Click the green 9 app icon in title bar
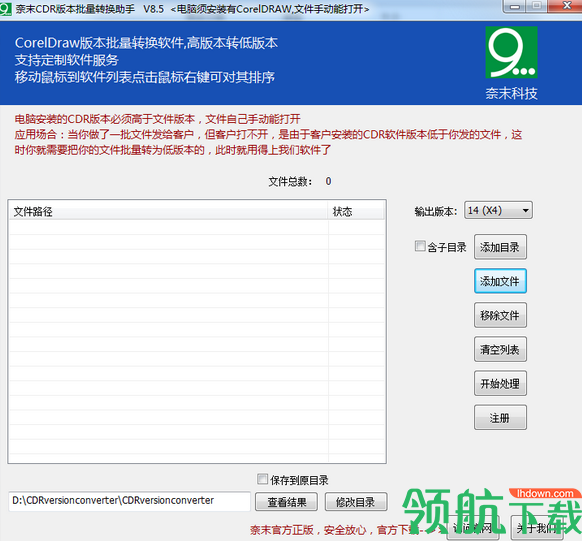 pyautogui.click(x=5, y=9)
